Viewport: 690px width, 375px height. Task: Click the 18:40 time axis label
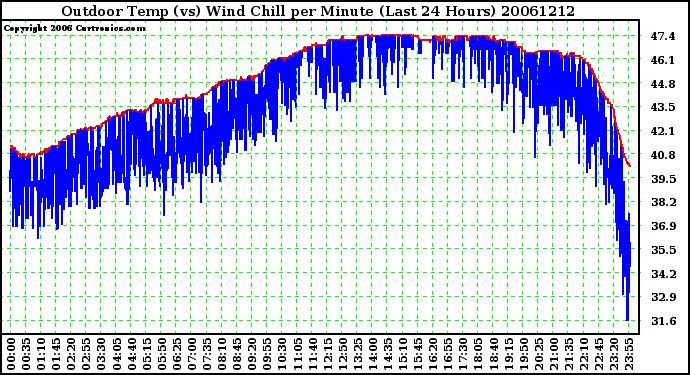point(493,354)
